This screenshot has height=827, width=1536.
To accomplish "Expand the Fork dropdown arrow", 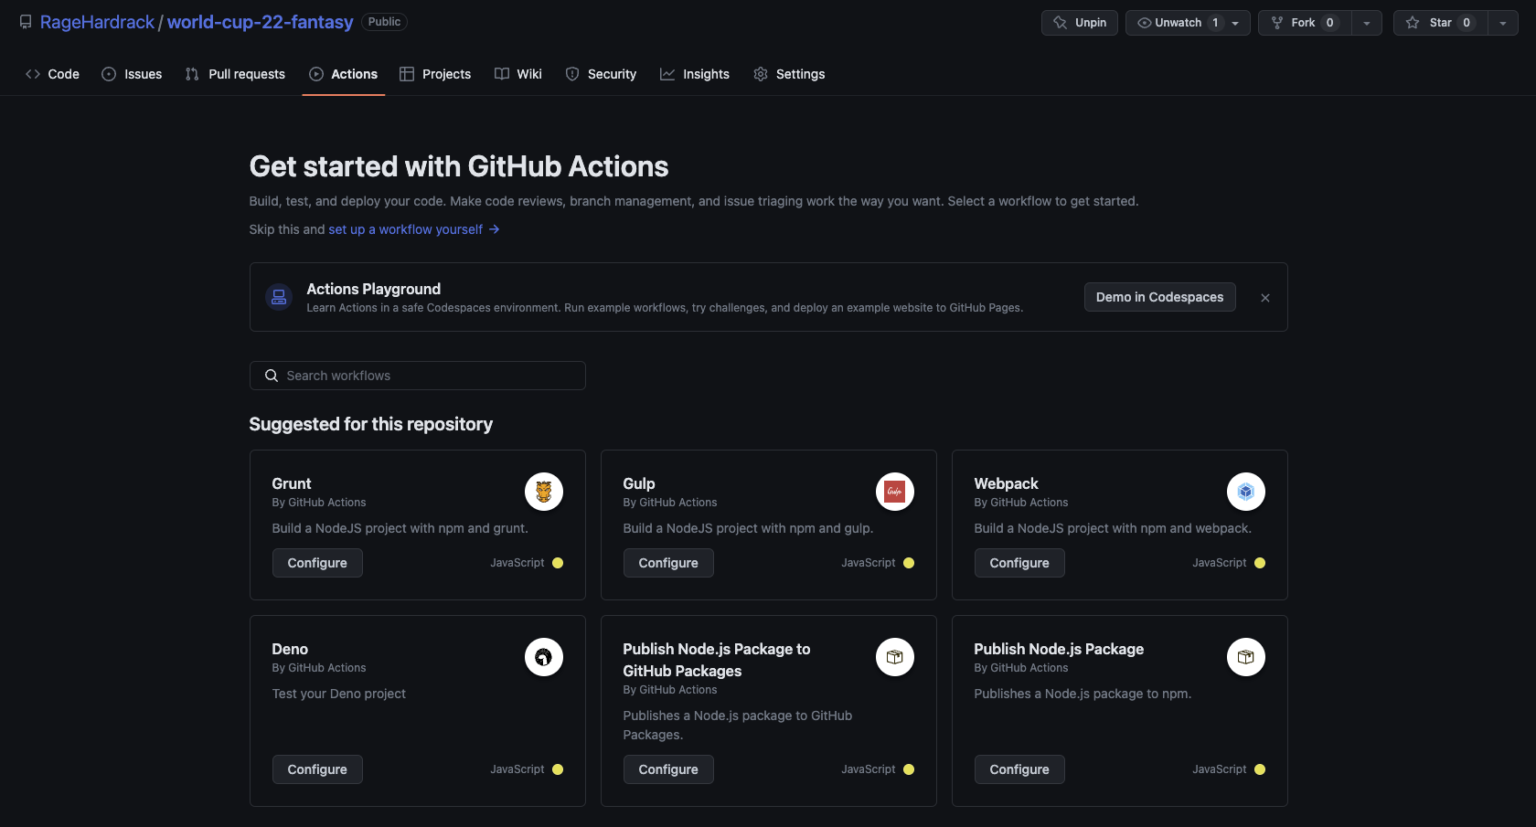I will 1367,22.
